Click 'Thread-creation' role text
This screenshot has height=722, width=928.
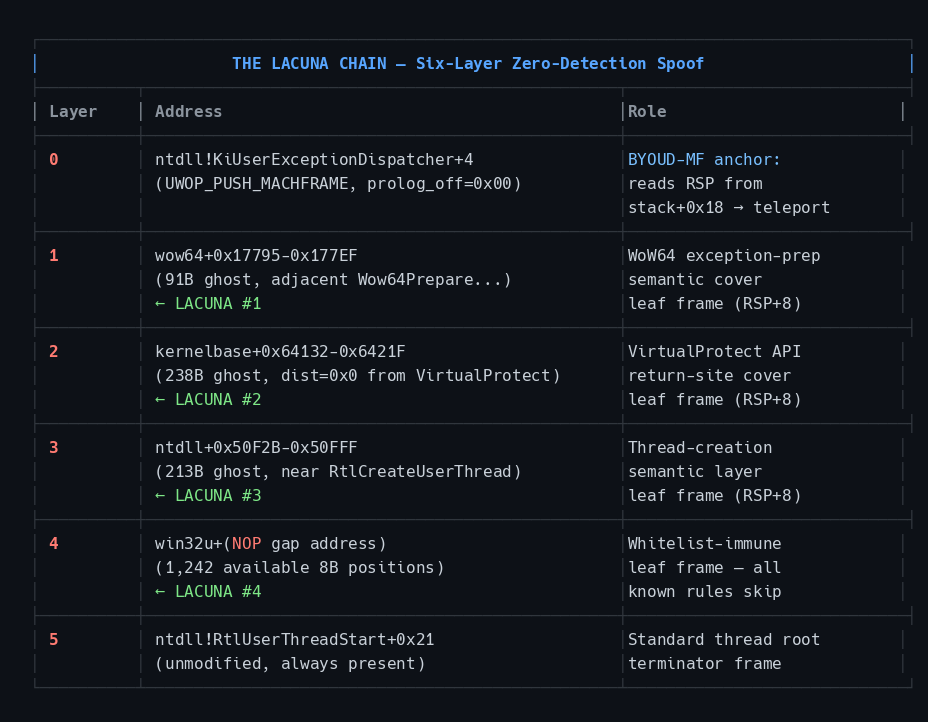tap(700, 447)
